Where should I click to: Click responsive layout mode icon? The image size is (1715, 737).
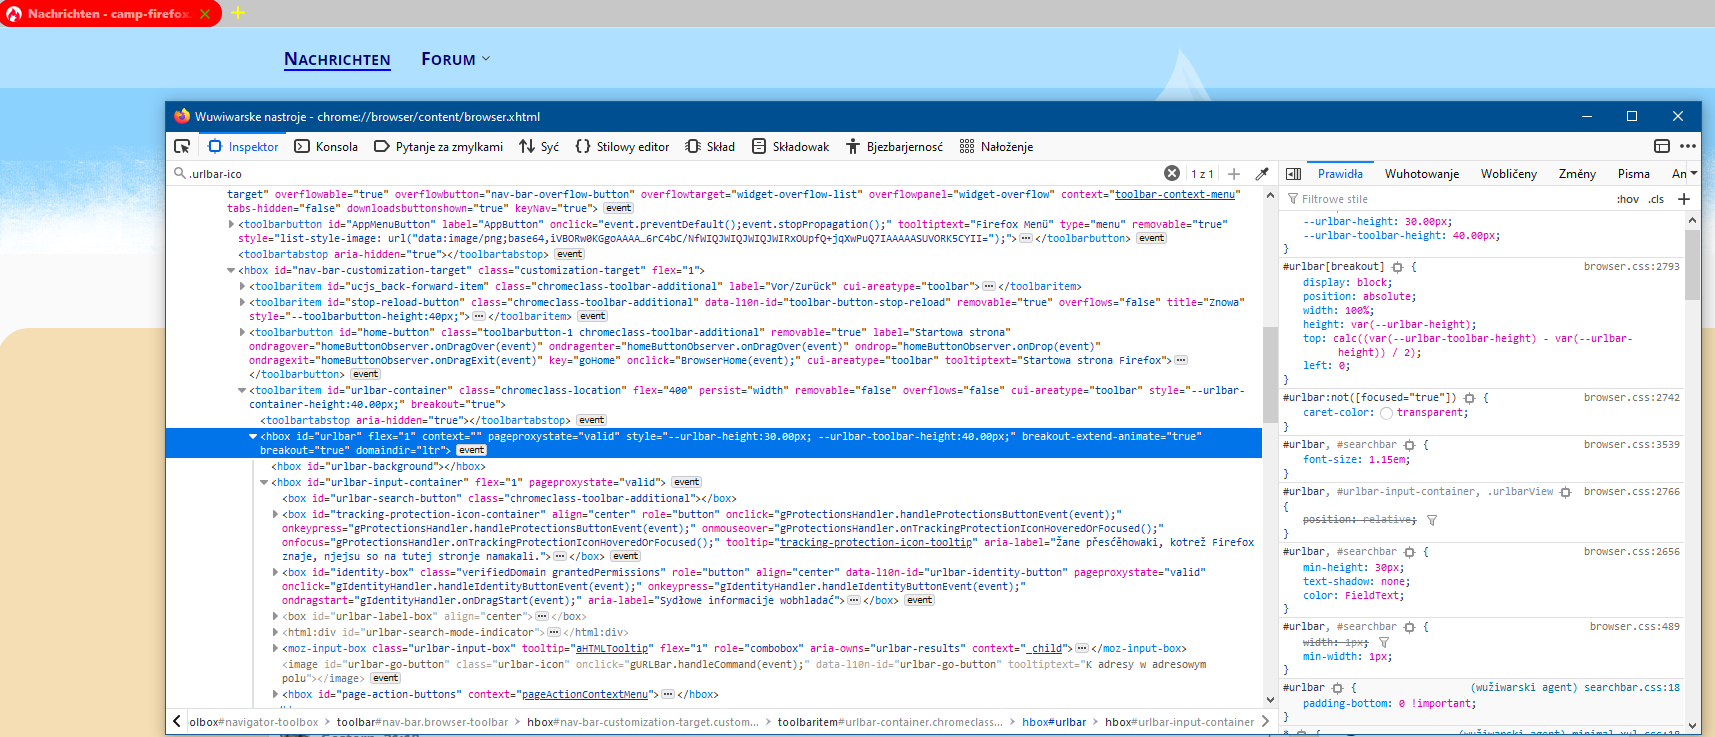coord(1662,146)
